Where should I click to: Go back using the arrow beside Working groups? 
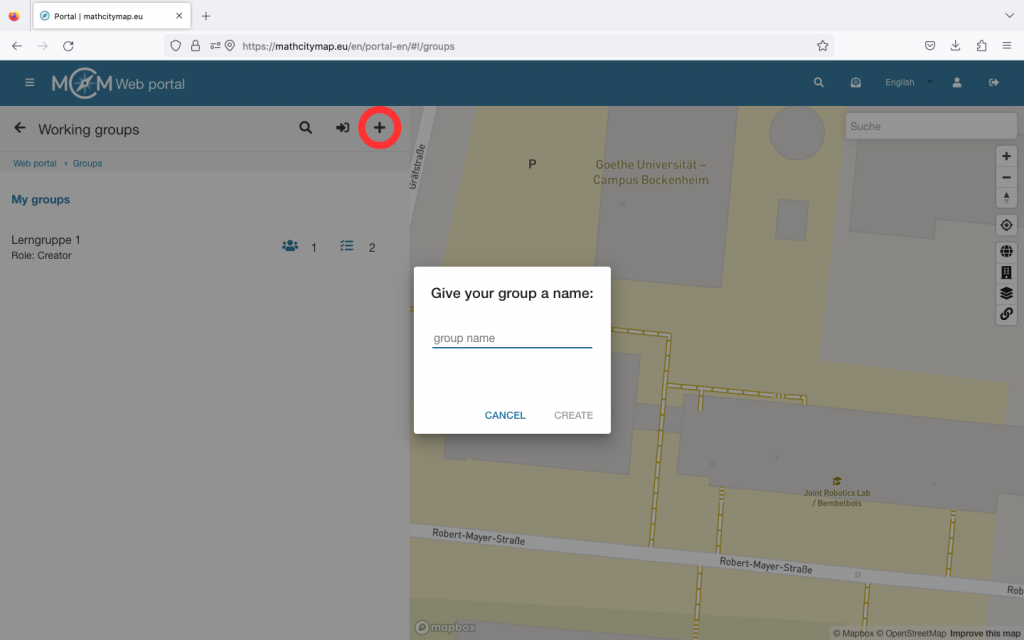pos(19,128)
